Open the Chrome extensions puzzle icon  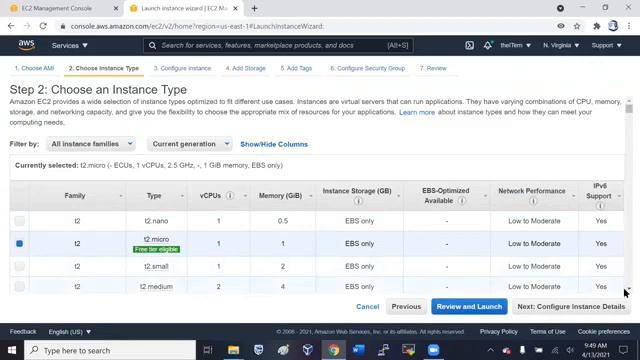click(596, 26)
